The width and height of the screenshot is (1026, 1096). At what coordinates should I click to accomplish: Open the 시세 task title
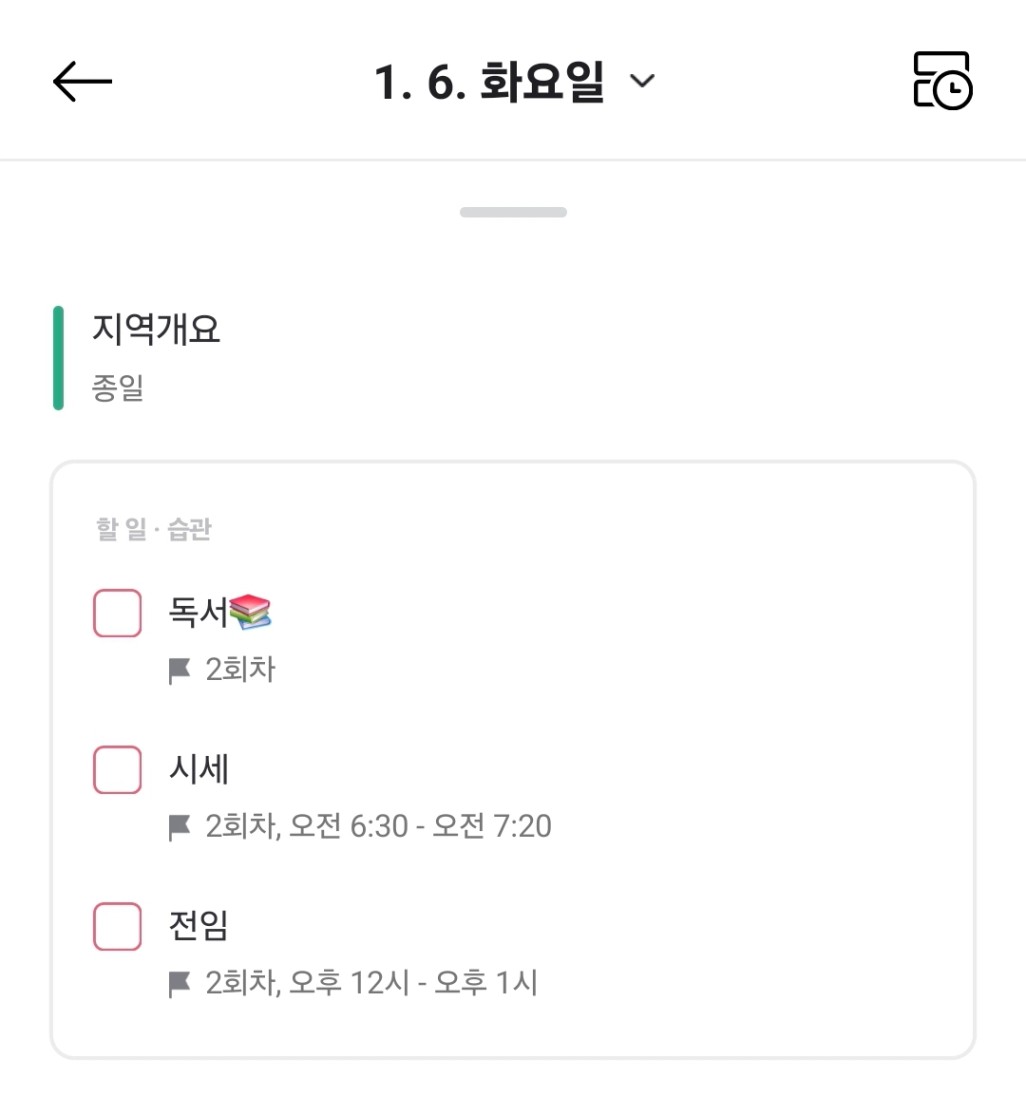[x=200, y=770]
